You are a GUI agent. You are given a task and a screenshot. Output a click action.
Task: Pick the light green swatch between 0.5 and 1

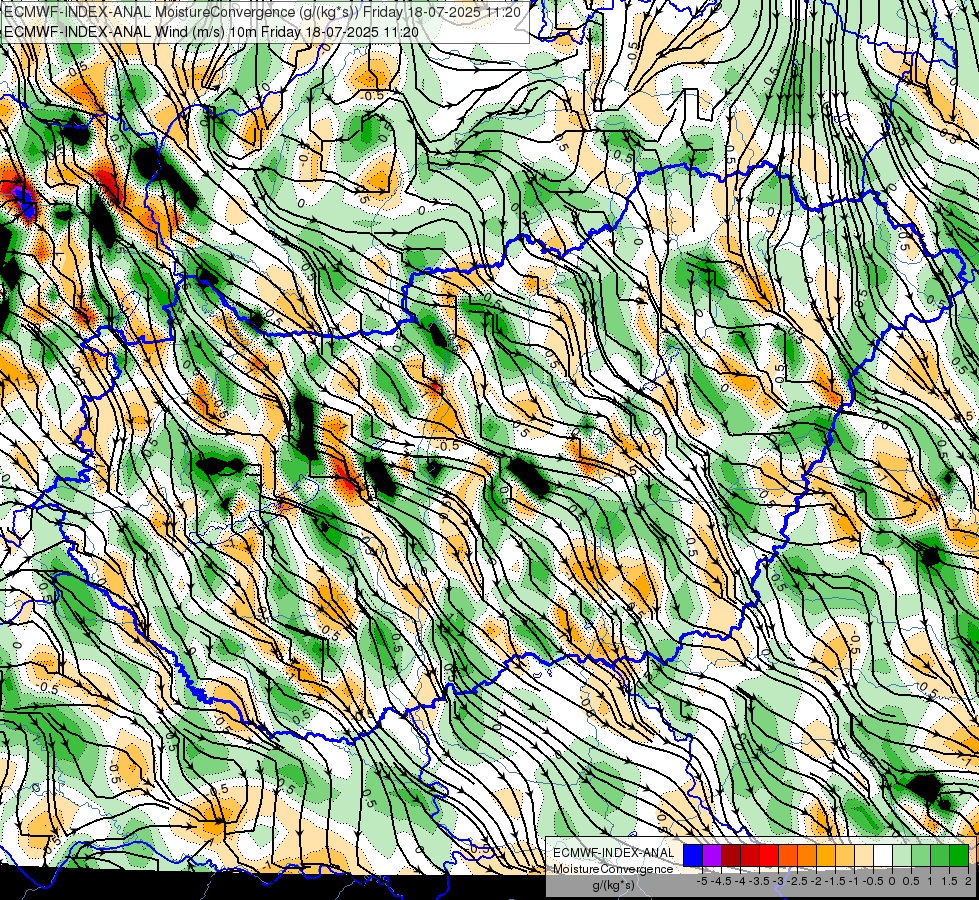click(921, 856)
